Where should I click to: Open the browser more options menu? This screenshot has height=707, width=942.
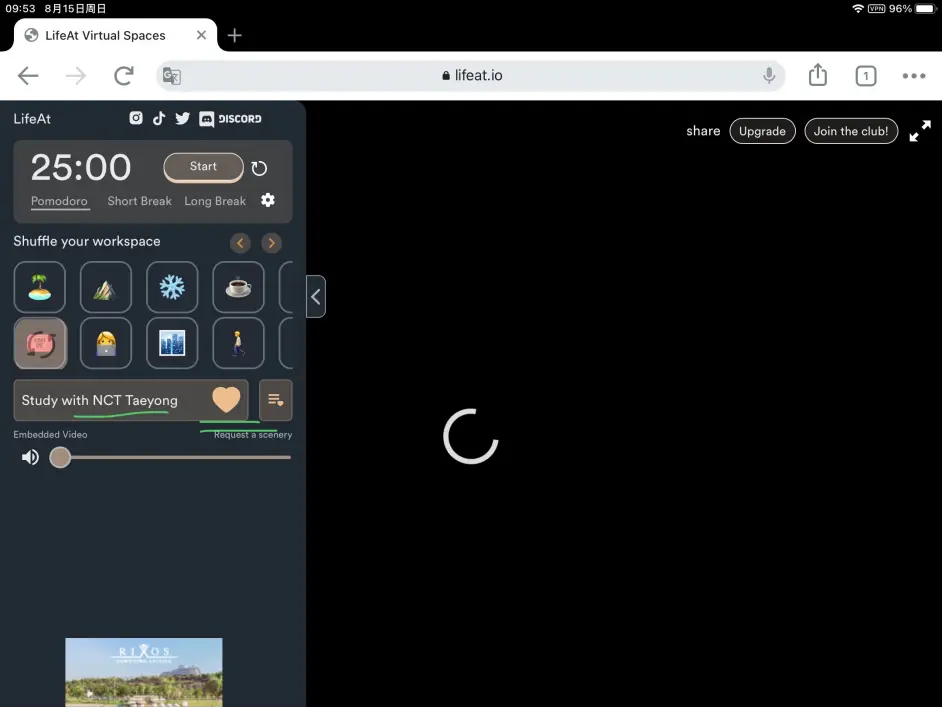[x=914, y=76]
